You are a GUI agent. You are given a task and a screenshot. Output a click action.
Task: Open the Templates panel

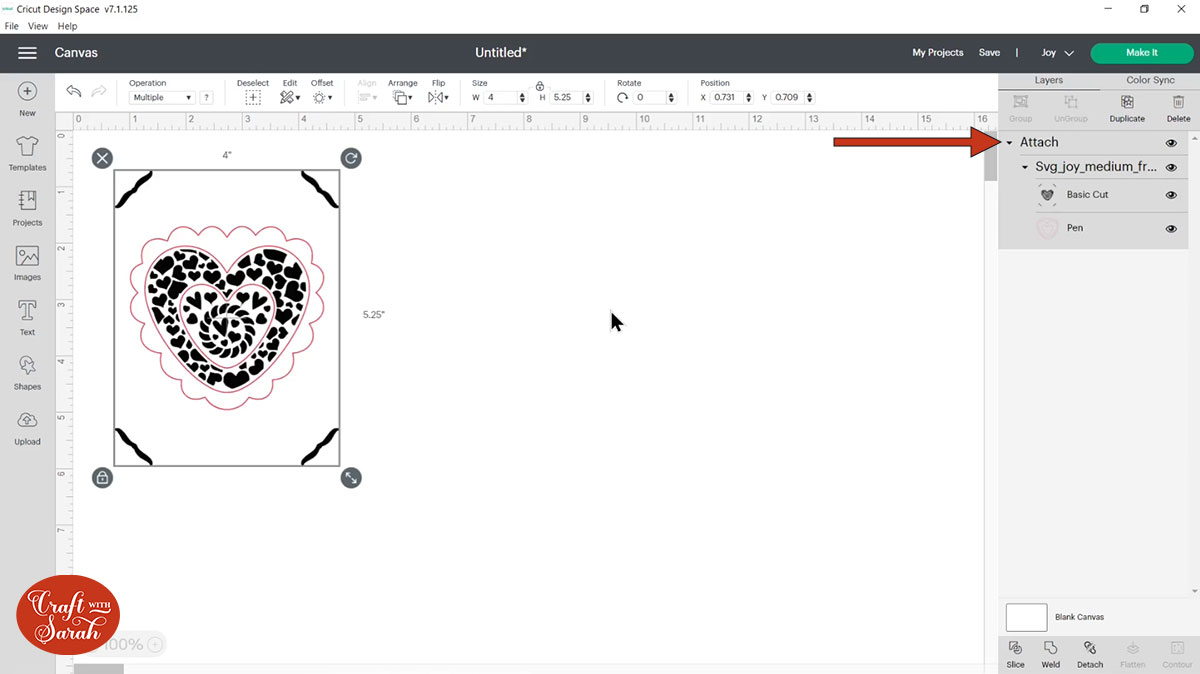[27, 153]
